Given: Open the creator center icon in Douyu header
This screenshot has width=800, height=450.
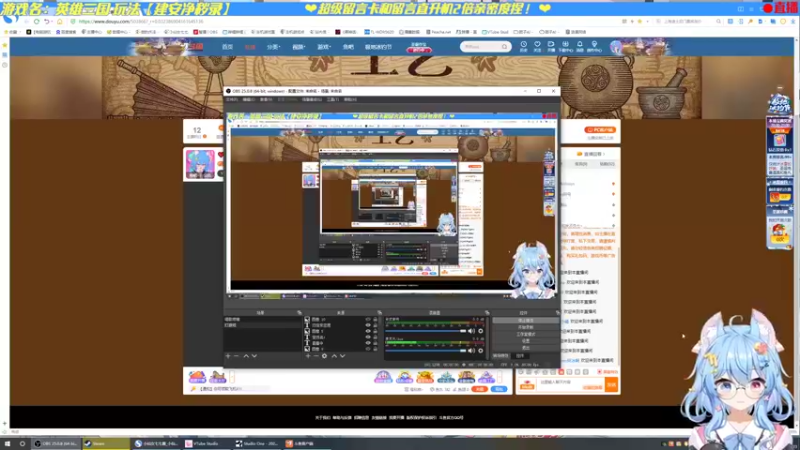Looking at the screenshot, I should coord(594,46).
